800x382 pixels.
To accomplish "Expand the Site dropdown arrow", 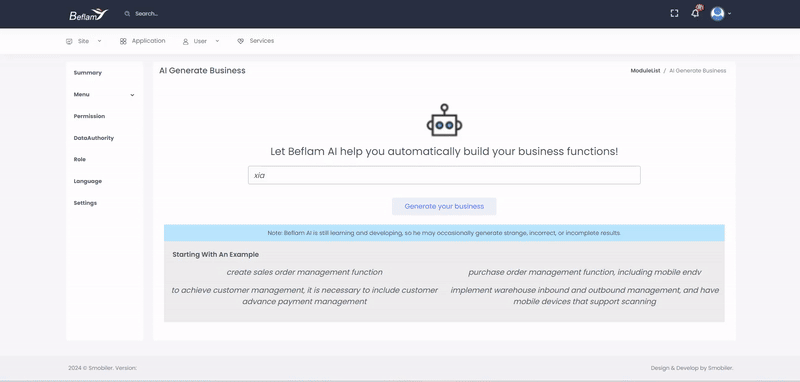I will coord(99,41).
